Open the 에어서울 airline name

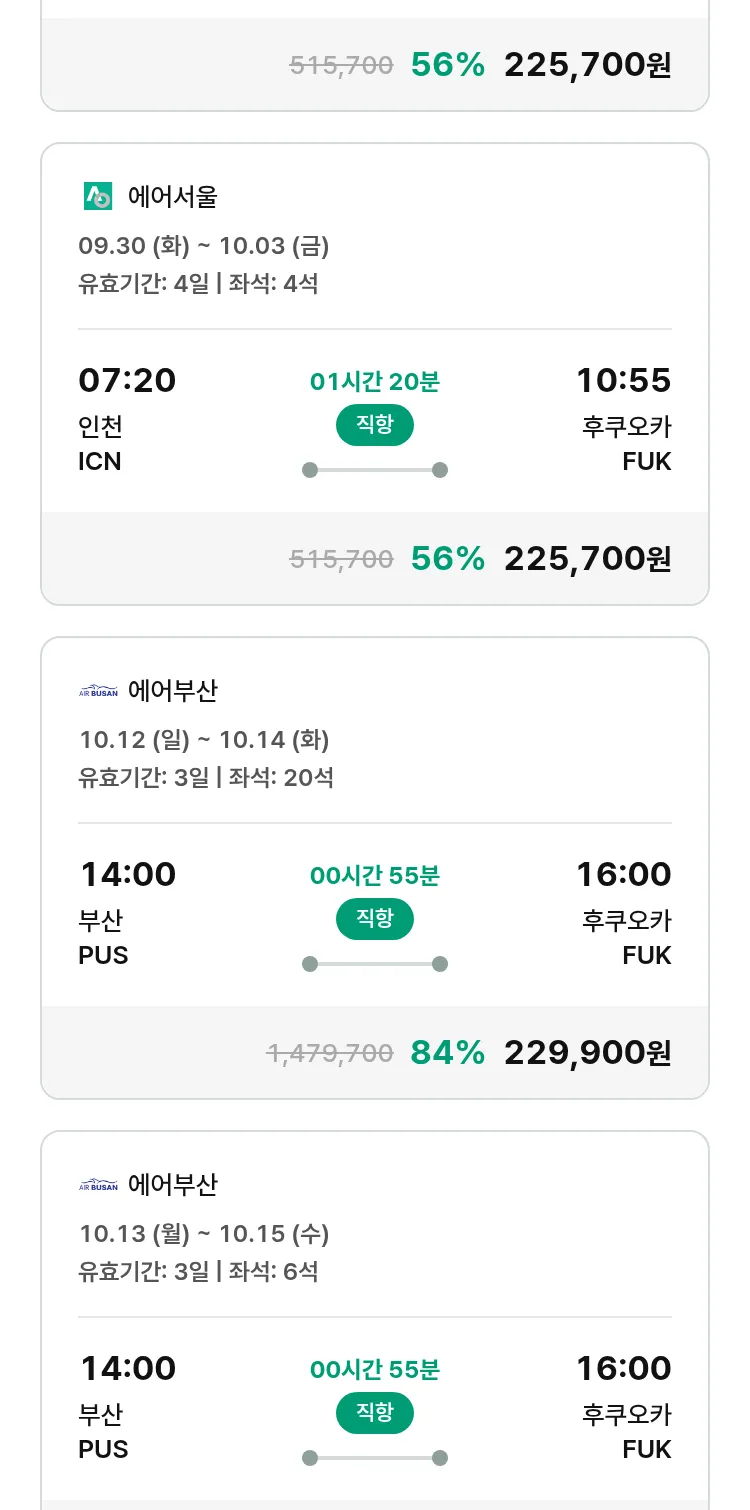click(x=172, y=197)
